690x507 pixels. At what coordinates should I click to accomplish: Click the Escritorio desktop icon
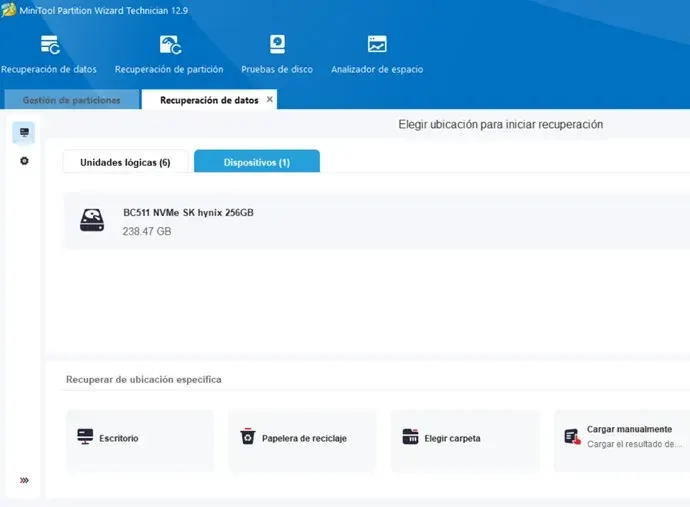(85, 437)
